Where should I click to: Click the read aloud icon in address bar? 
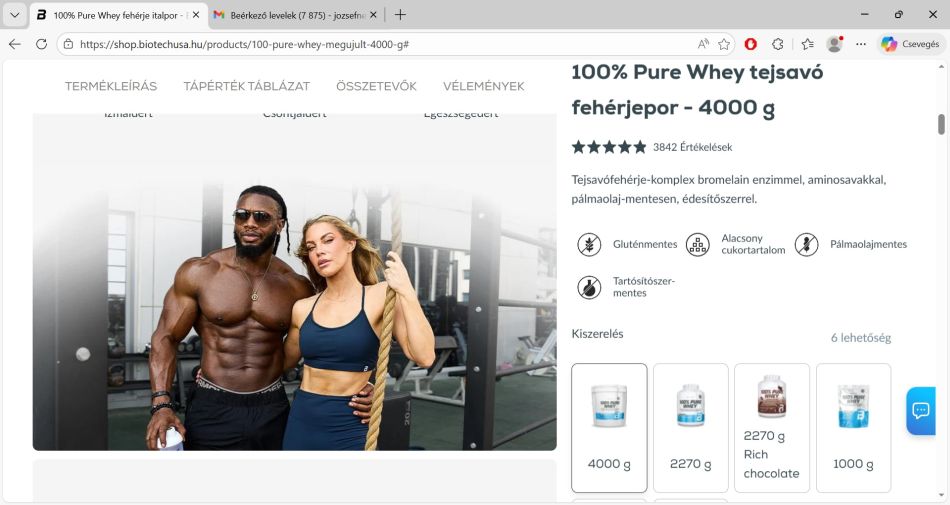[703, 44]
